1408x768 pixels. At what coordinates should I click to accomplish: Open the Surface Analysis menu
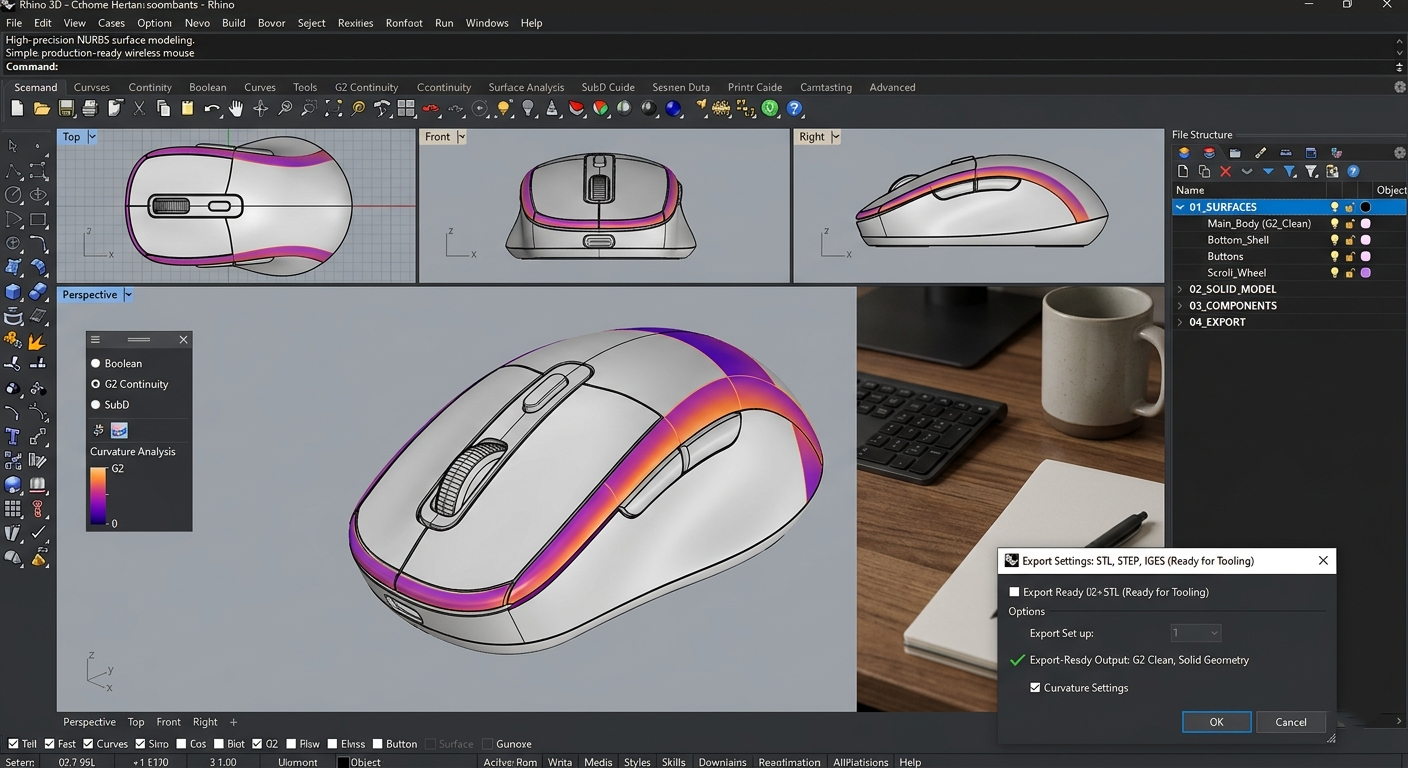click(x=527, y=87)
